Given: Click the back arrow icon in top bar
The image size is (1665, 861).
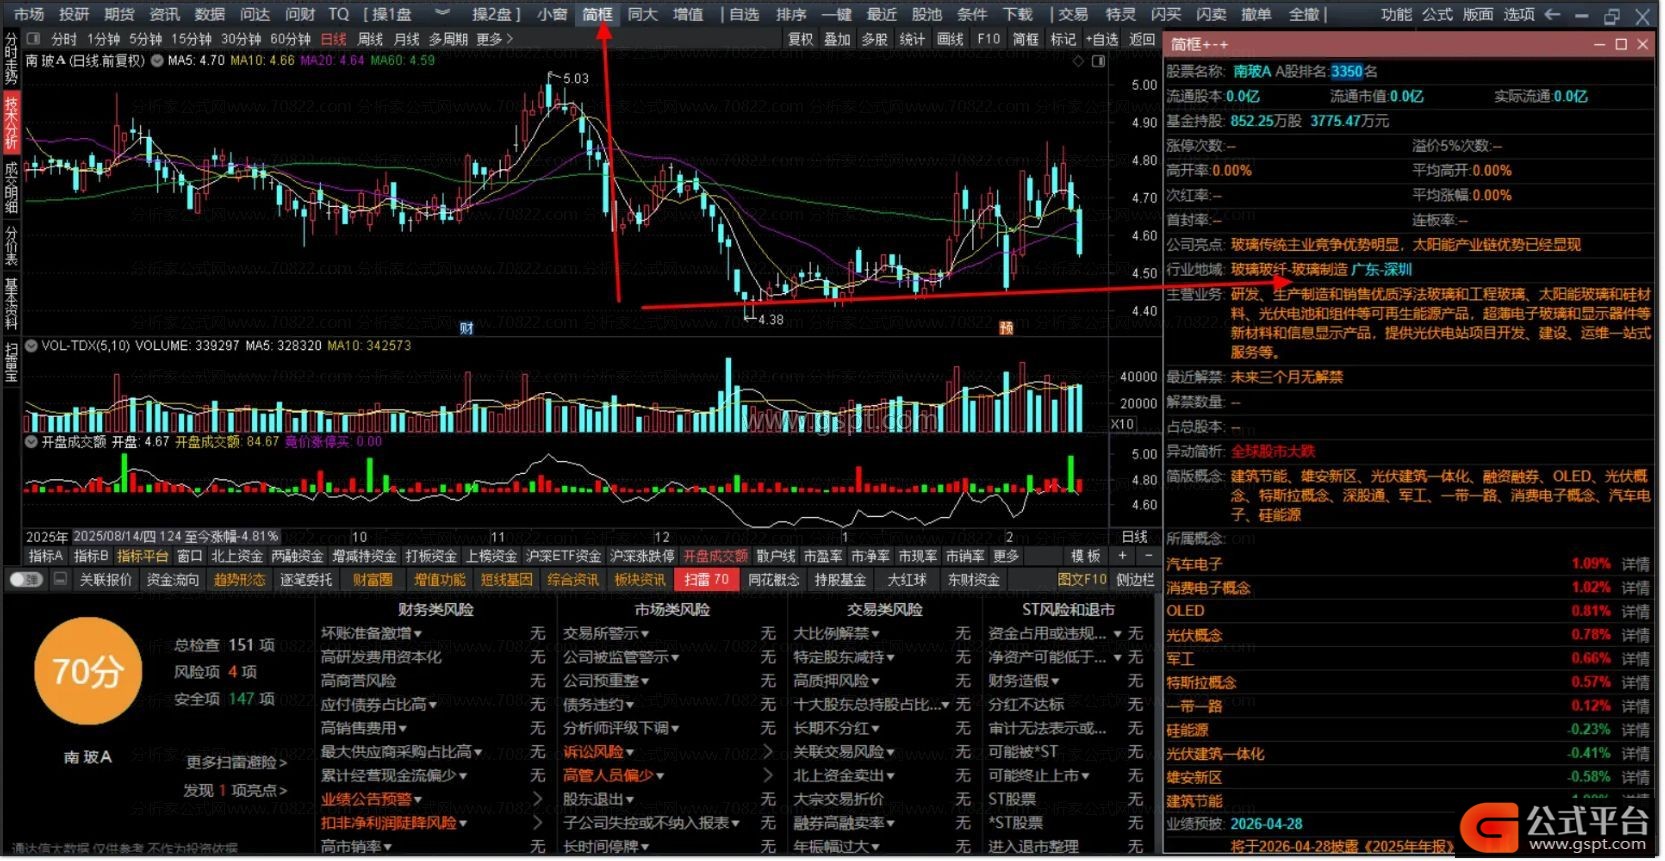Looking at the screenshot, I should tap(1552, 14).
